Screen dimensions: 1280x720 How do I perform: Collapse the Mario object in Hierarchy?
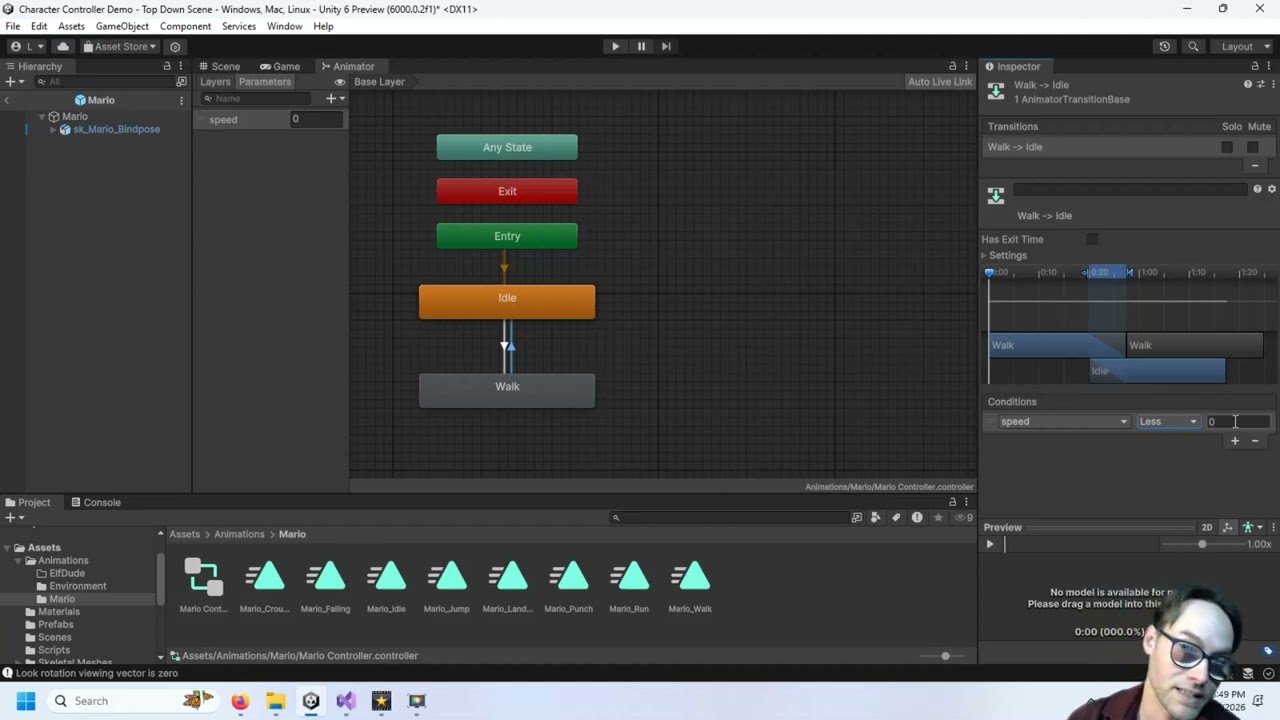pyautogui.click(x=42, y=116)
